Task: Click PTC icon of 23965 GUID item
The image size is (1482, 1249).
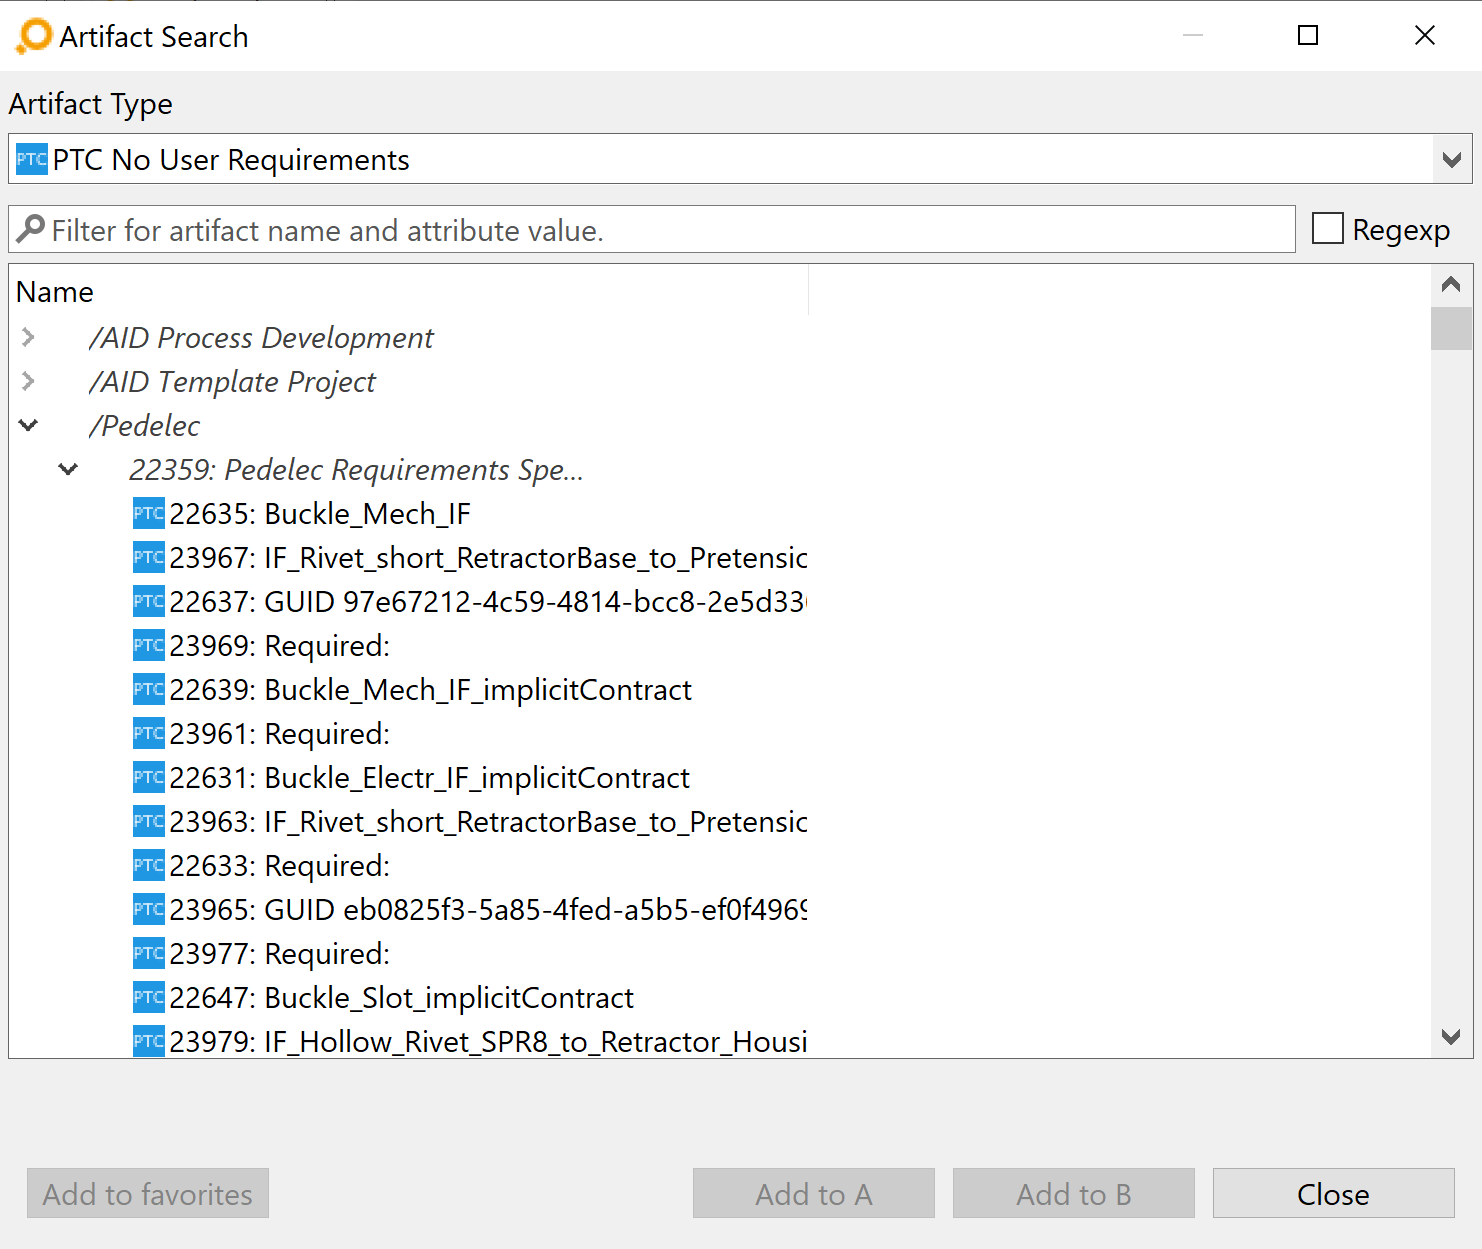Action: [x=149, y=909]
